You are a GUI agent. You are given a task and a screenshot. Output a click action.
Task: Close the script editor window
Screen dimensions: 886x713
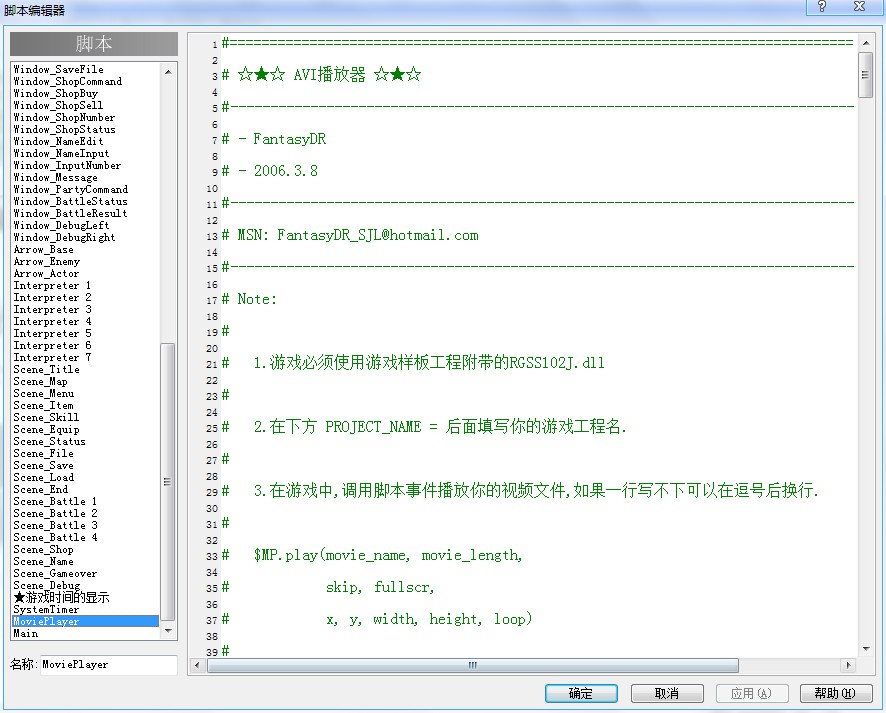pos(859,7)
